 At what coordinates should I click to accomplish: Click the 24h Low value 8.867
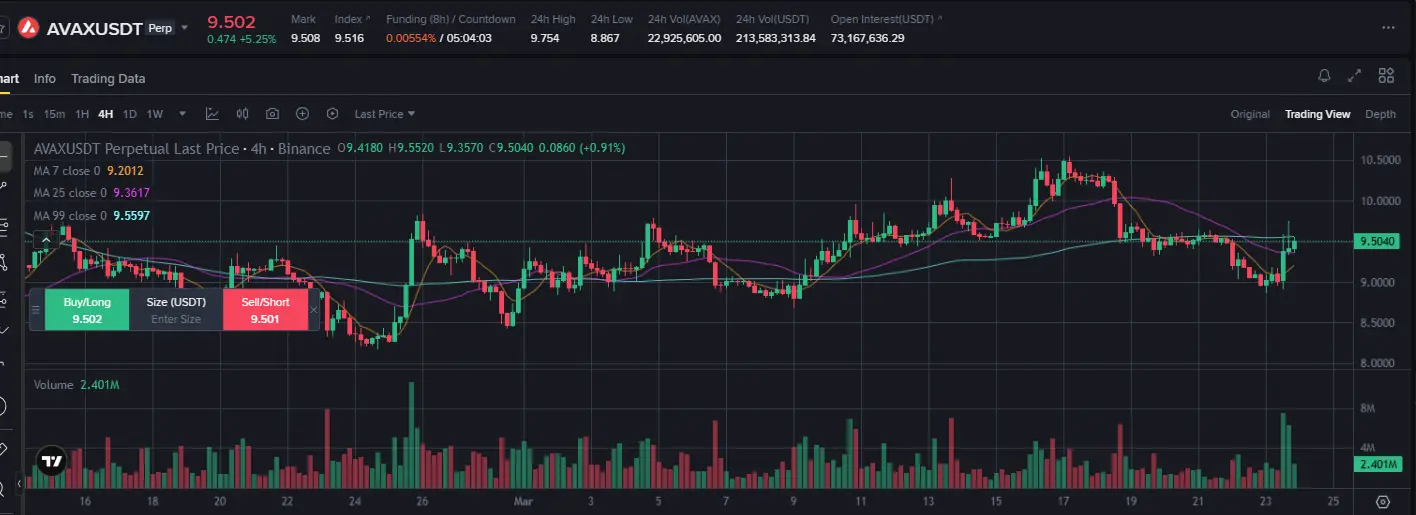(x=605, y=38)
